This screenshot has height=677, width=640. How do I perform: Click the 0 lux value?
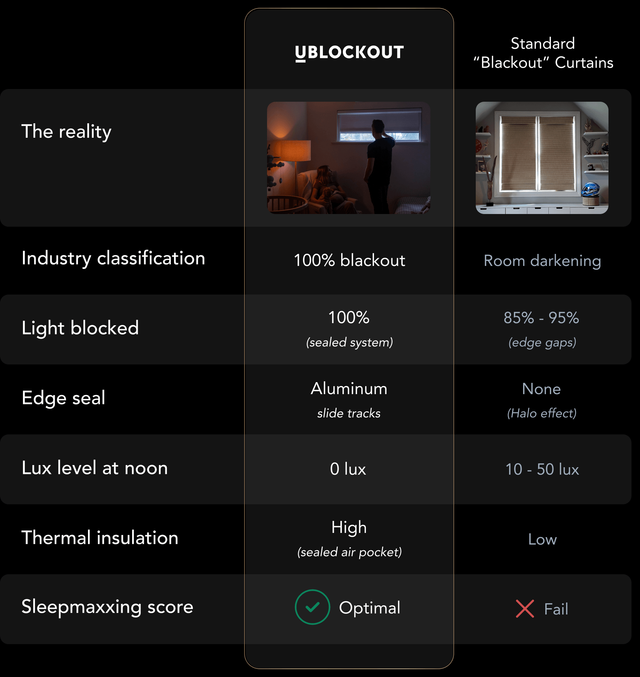(x=348, y=469)
